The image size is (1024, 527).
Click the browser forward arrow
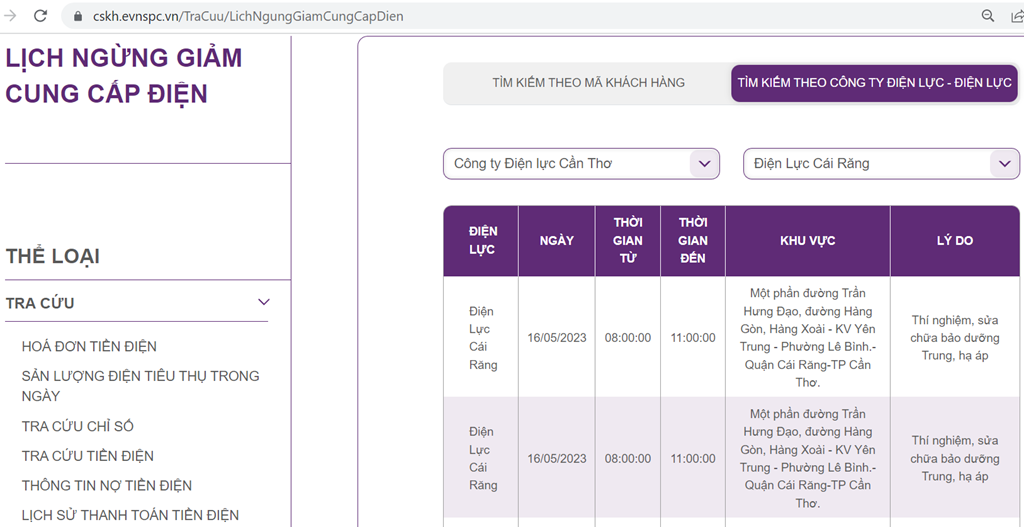(x=11, y=16)
